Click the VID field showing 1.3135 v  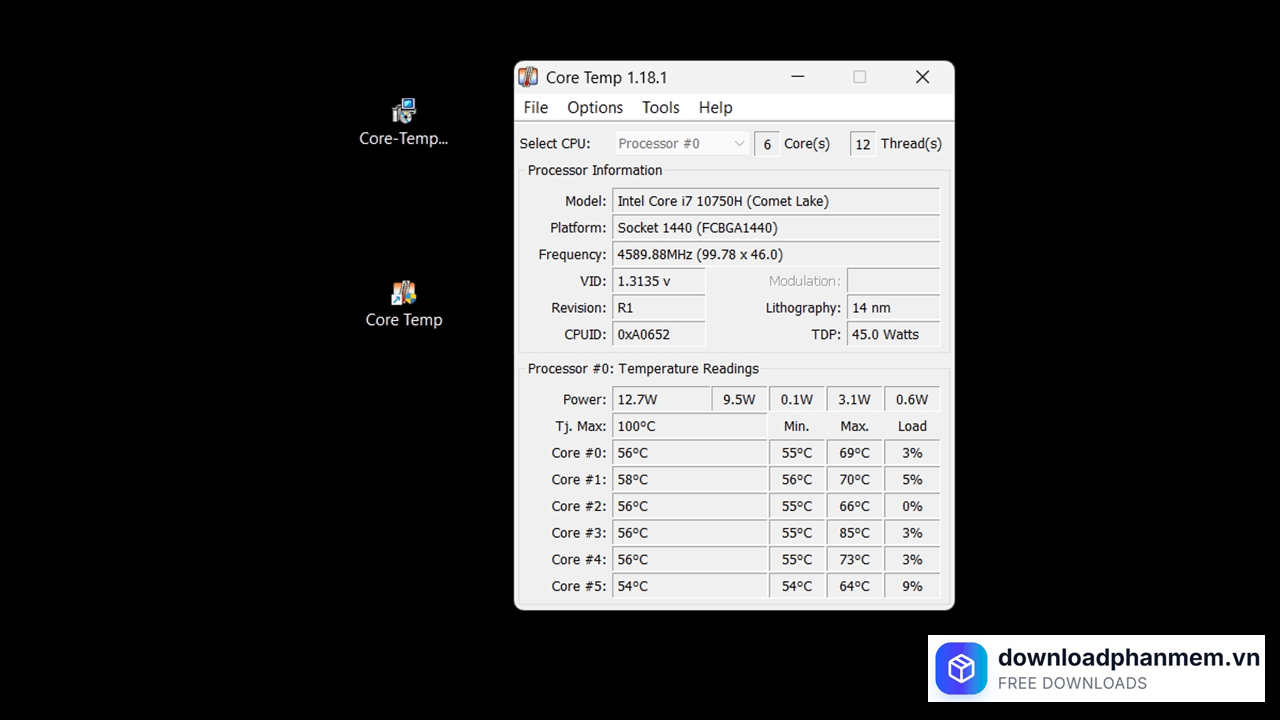[x=658, y=281]
